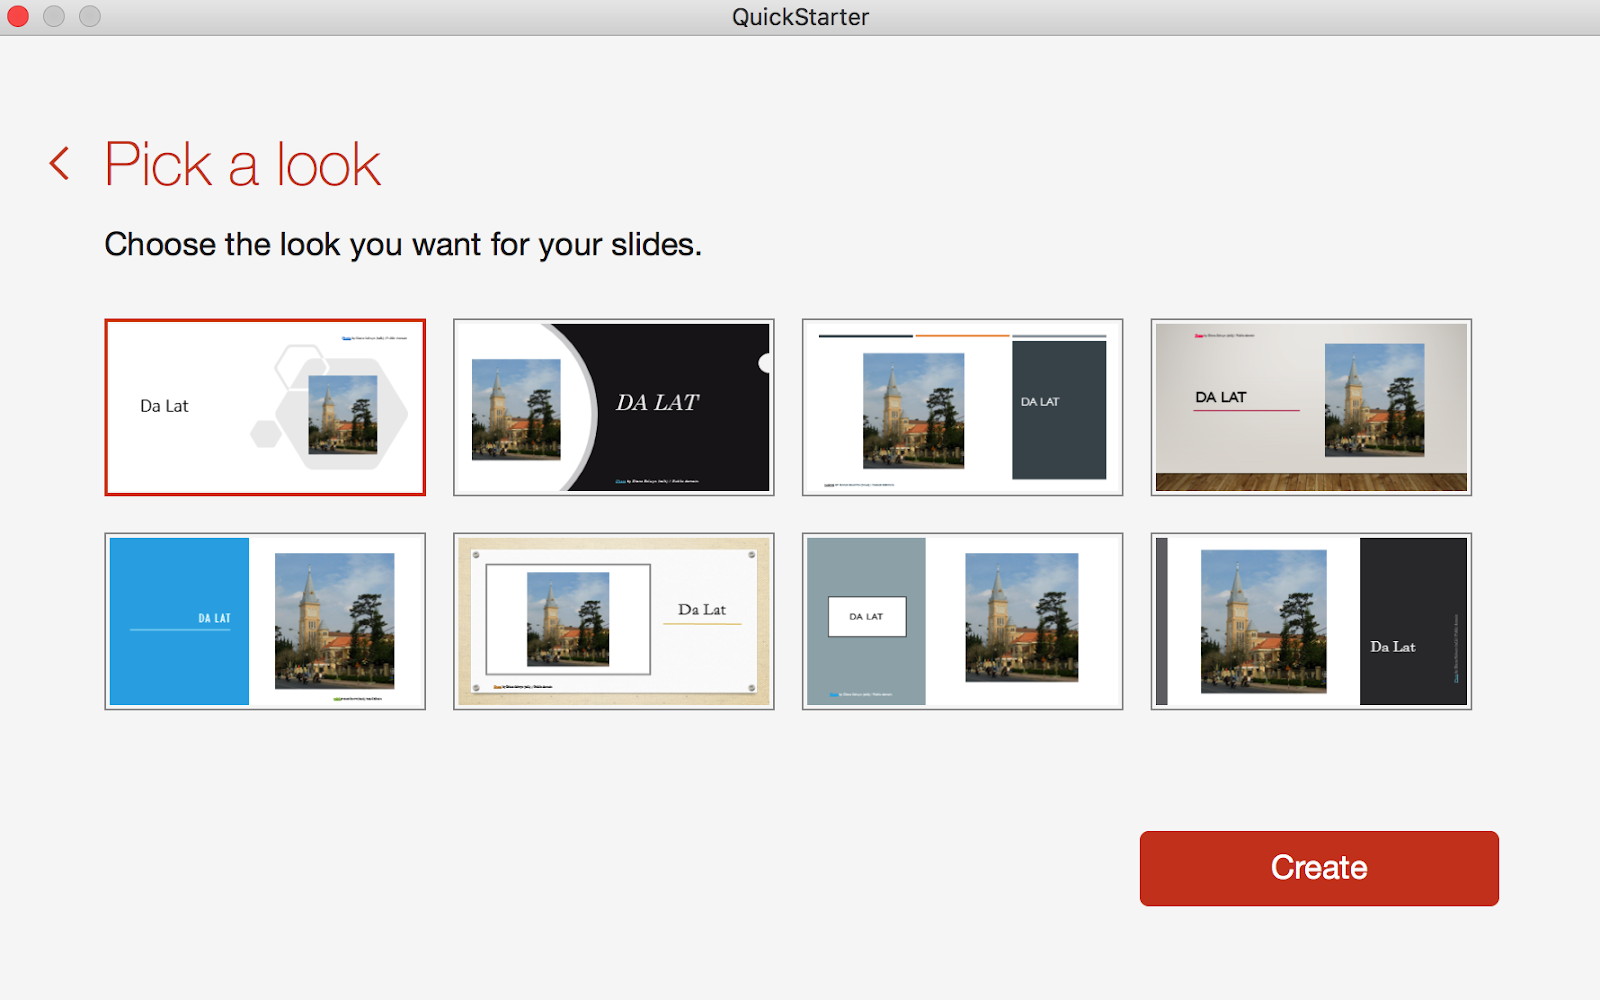Go back using the red chevron arrow
The image size is (1600, 1000).
(x=60, y=164)
